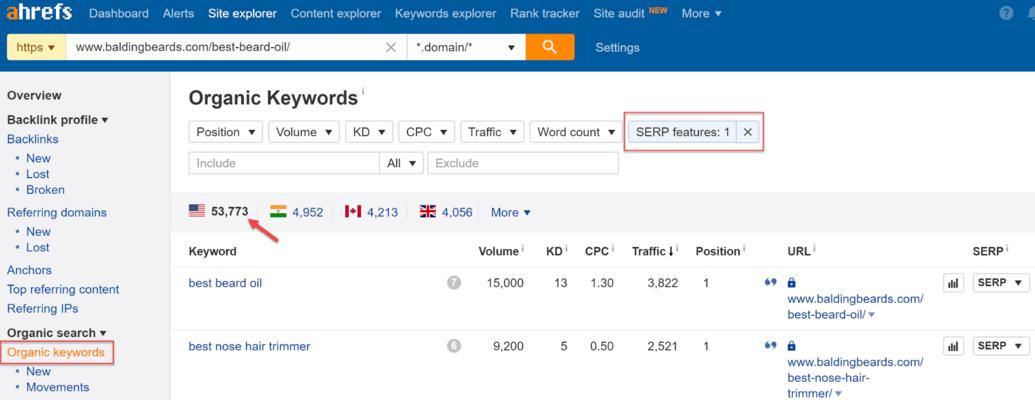Screen dimensions: 1035x400
Task: Open the Overview sidebar link
Action: click(x=34, y=95)
